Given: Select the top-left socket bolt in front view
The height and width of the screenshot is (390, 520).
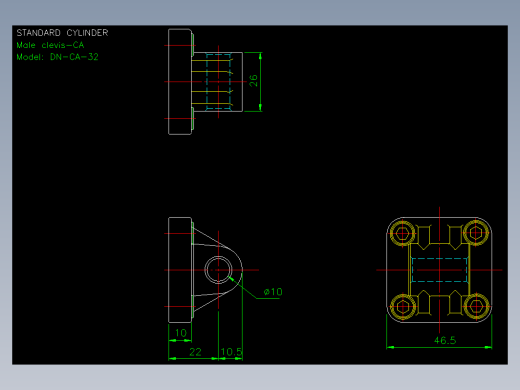Looking at the screenshot, I should coord(403,233).
